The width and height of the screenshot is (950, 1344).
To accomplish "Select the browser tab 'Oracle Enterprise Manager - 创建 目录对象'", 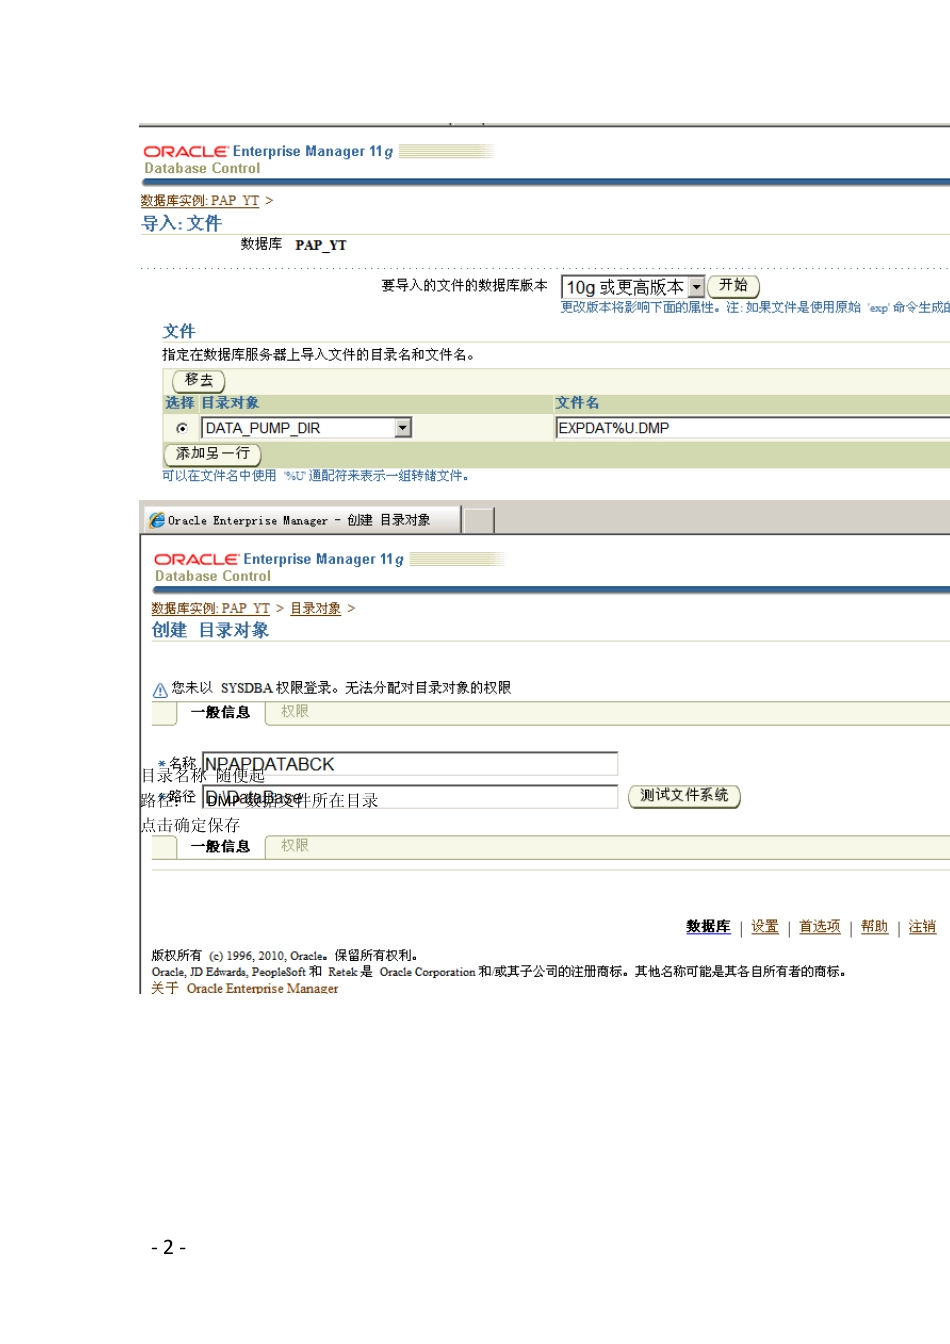I will point(301,520).
